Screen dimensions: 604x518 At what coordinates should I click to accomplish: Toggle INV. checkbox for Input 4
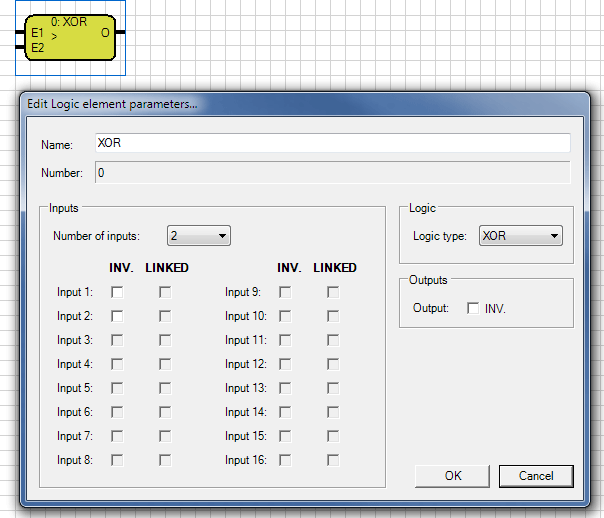117,364
